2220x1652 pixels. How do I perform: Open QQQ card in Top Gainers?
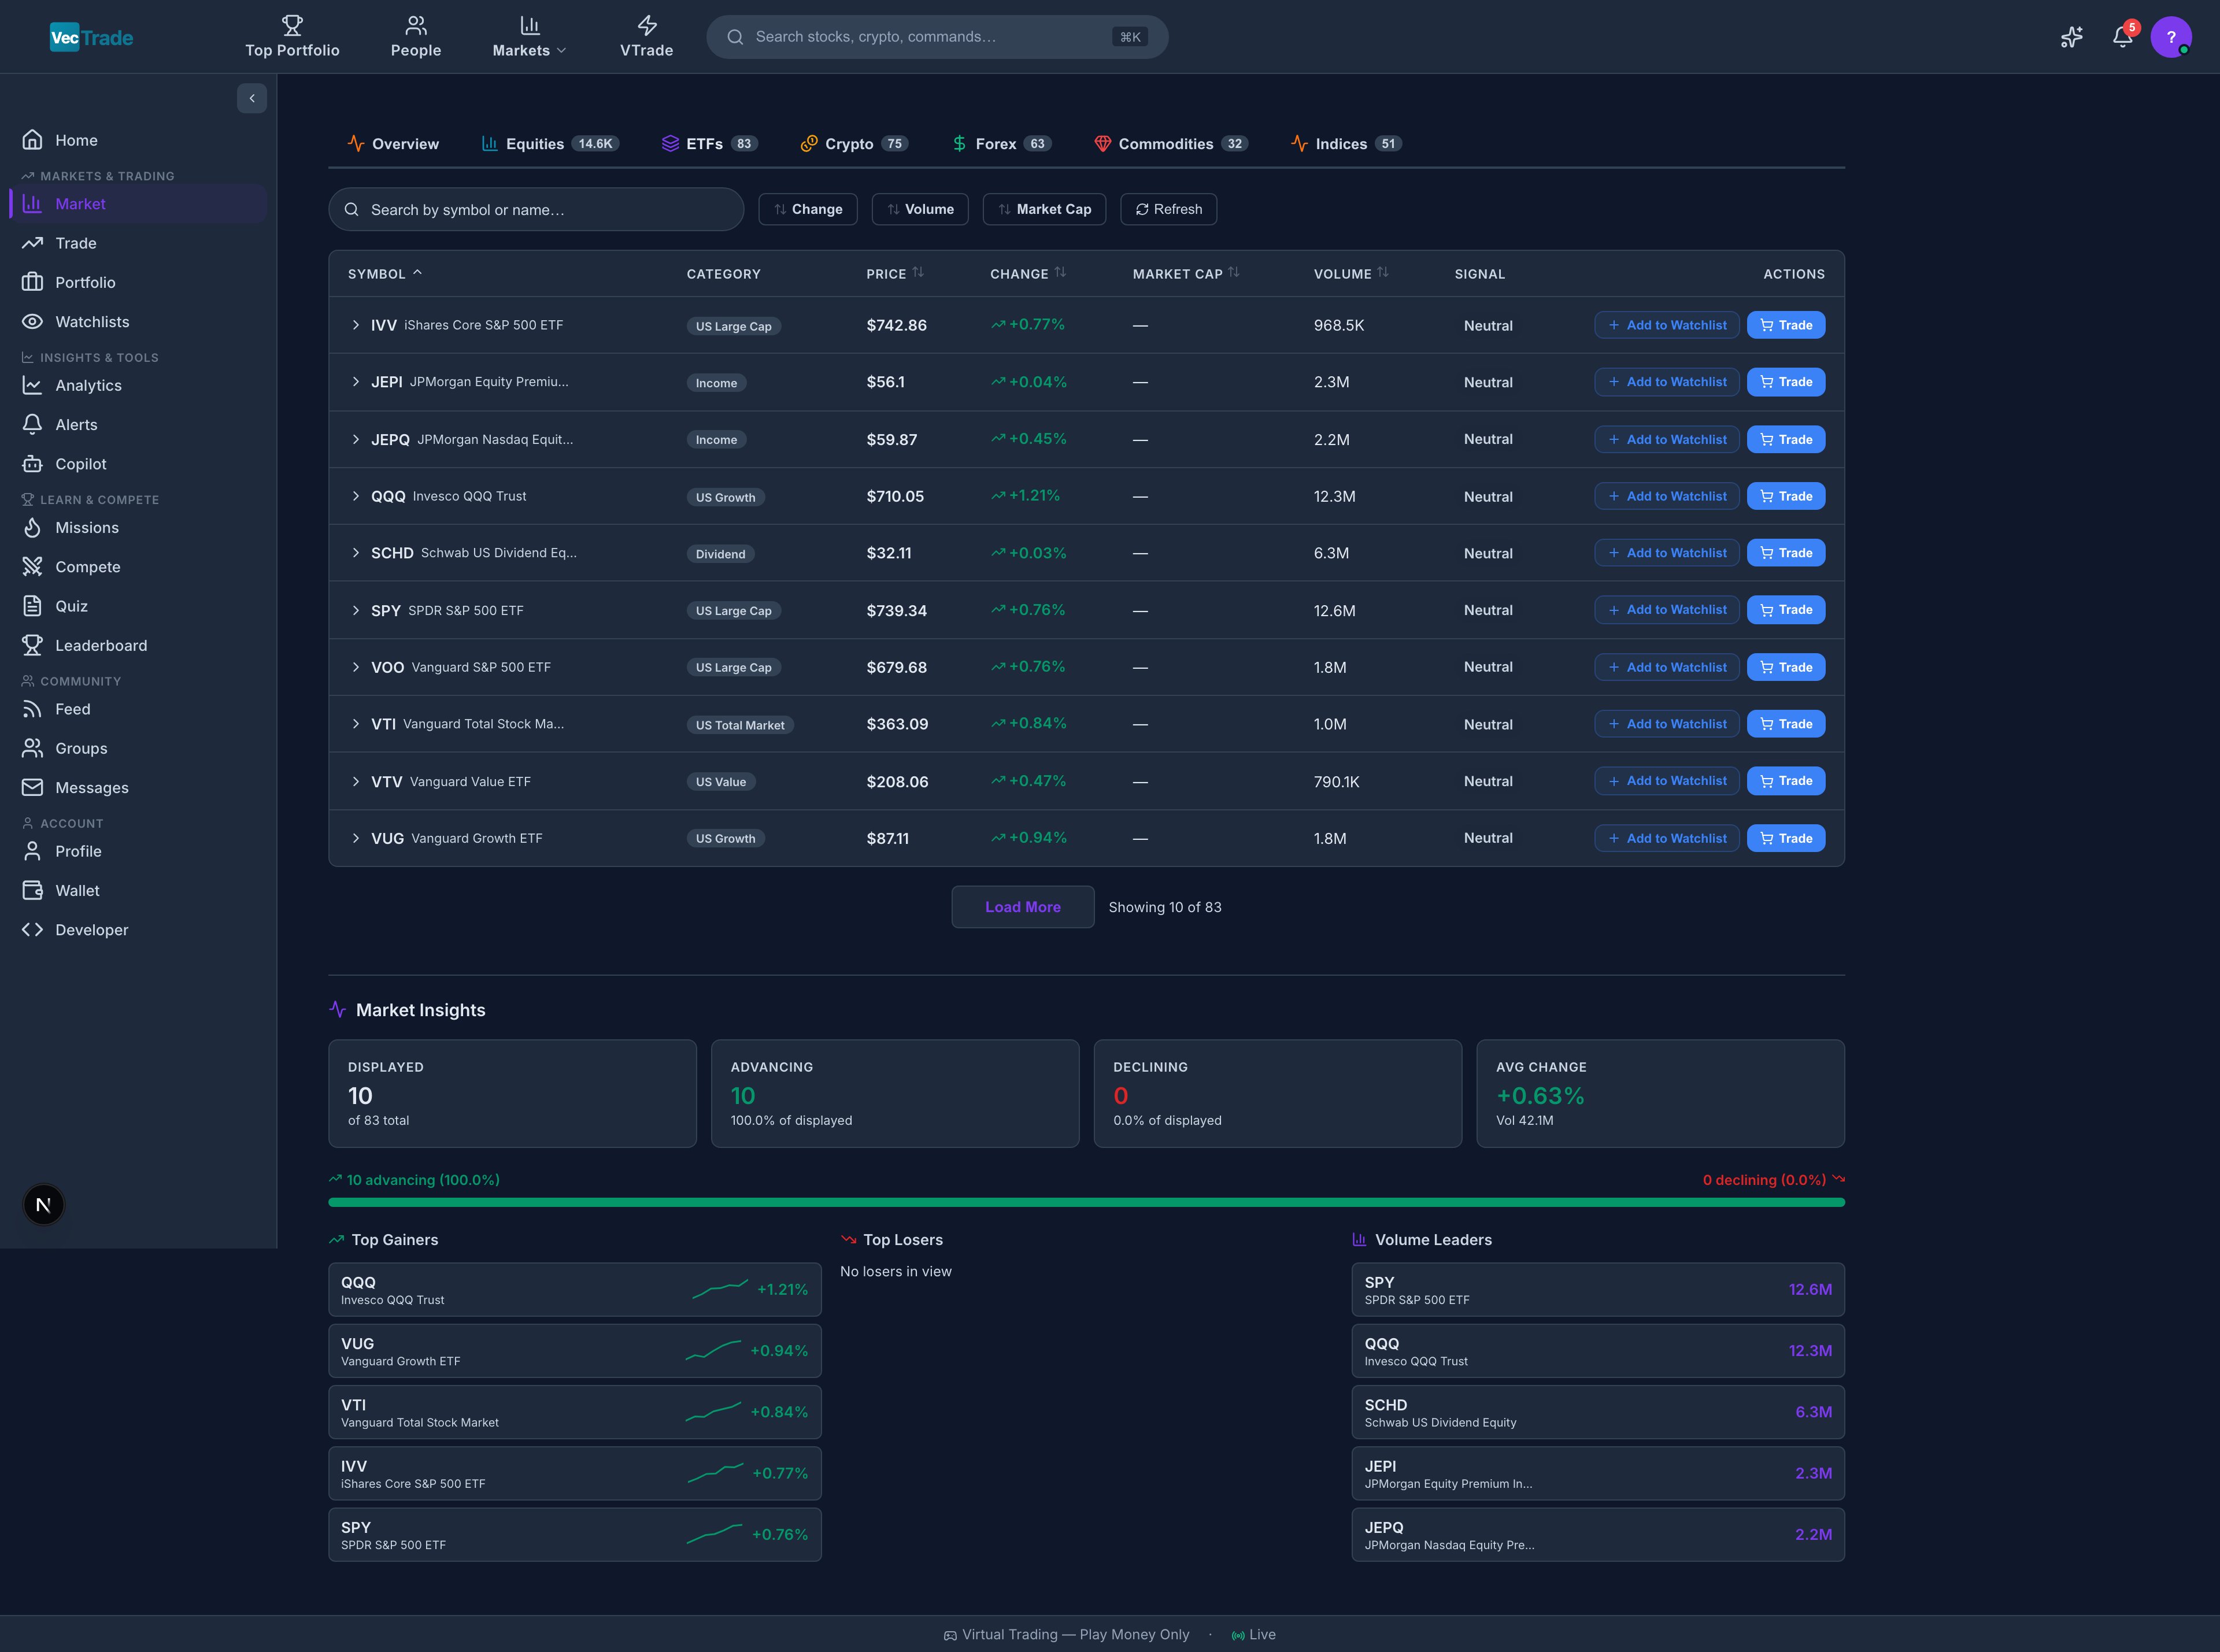click(x=575, y=1290)
